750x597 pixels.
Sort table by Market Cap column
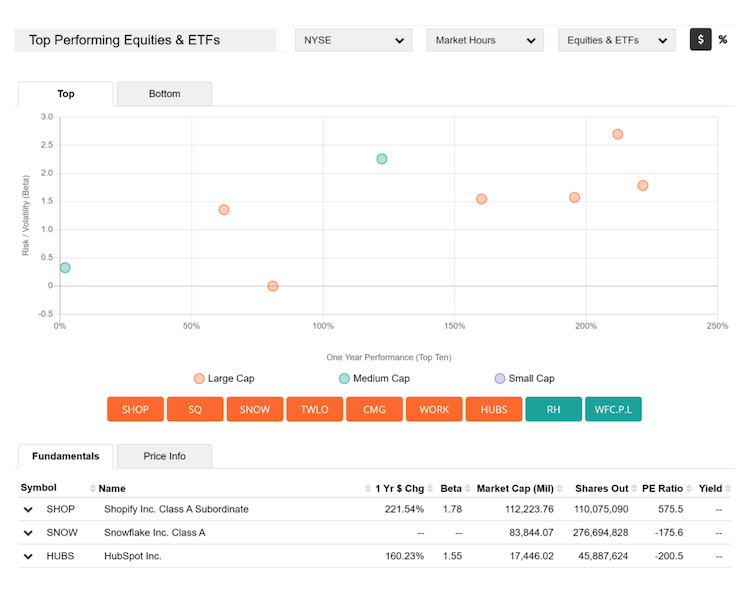point(515,488)
